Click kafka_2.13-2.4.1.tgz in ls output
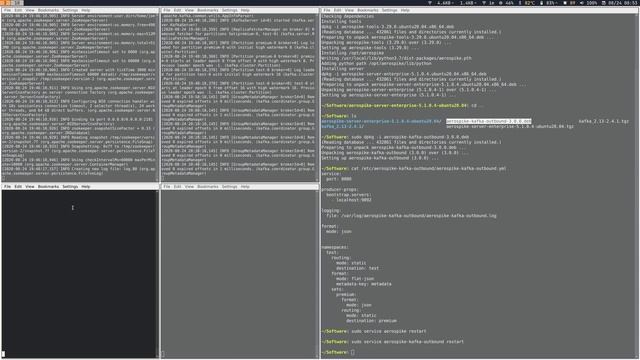Image resolution: width=640 pixels, height=360 pixels. point(604,121)
